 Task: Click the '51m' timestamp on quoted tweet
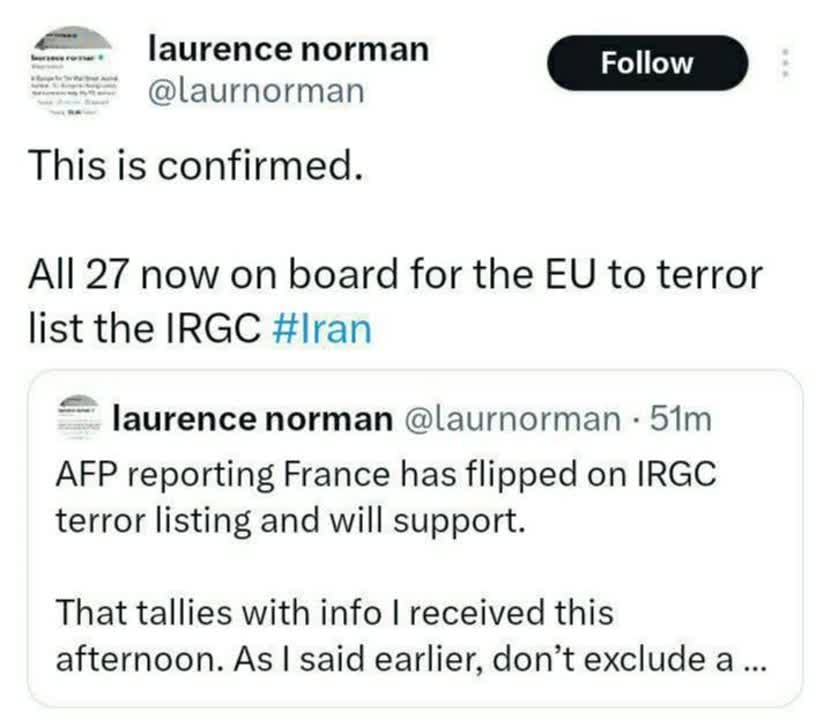point(681,419)
